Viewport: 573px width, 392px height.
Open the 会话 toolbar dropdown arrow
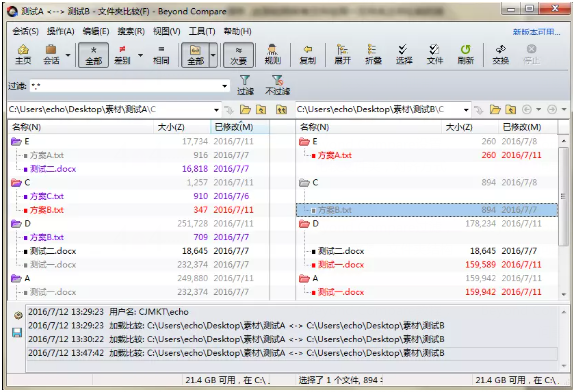pos(68,55)
